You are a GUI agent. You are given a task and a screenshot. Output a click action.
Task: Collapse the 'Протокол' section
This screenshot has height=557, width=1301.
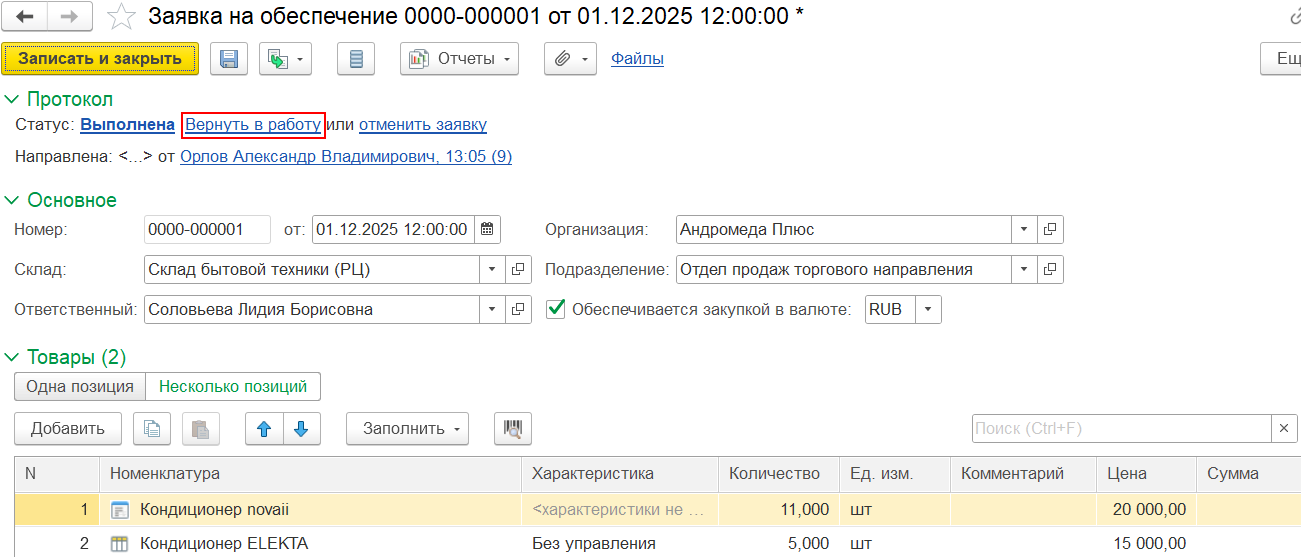click(x=13, y=99)
